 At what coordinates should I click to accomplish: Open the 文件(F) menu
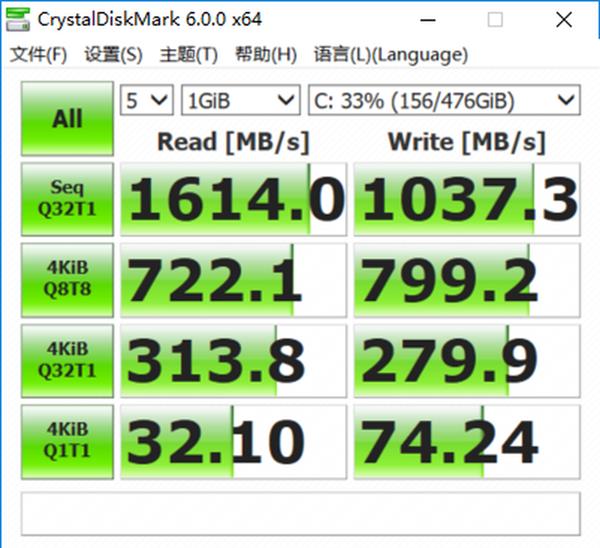click(x=39, y=54)
